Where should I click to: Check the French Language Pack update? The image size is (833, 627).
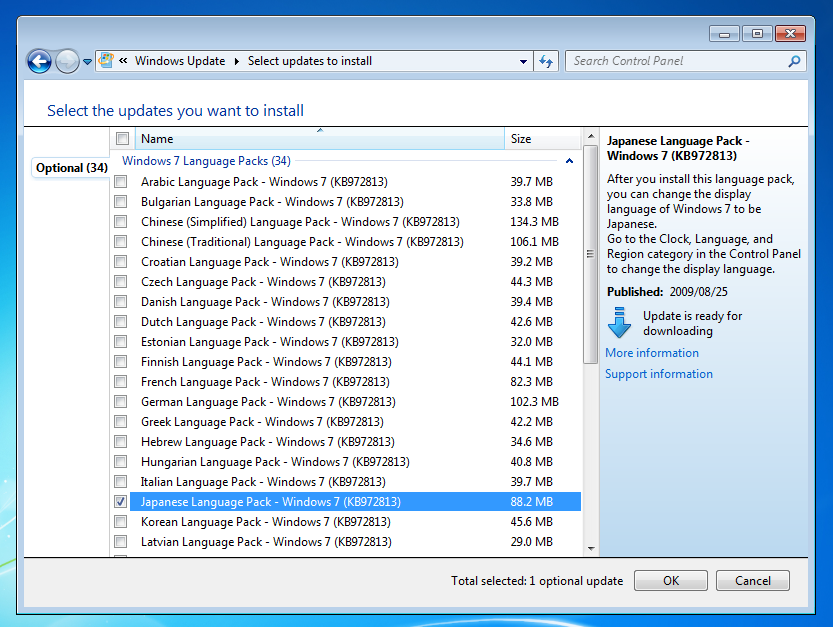pyautogui.click(x=120, y=381)
